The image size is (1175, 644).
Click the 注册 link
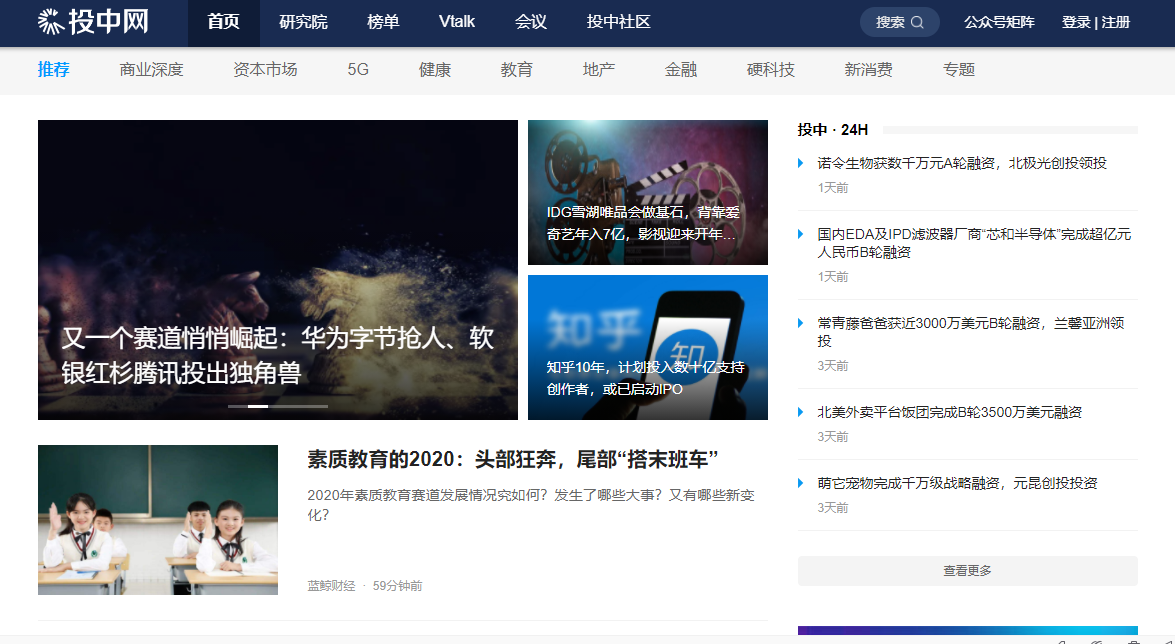click(x=1116, y=22)
